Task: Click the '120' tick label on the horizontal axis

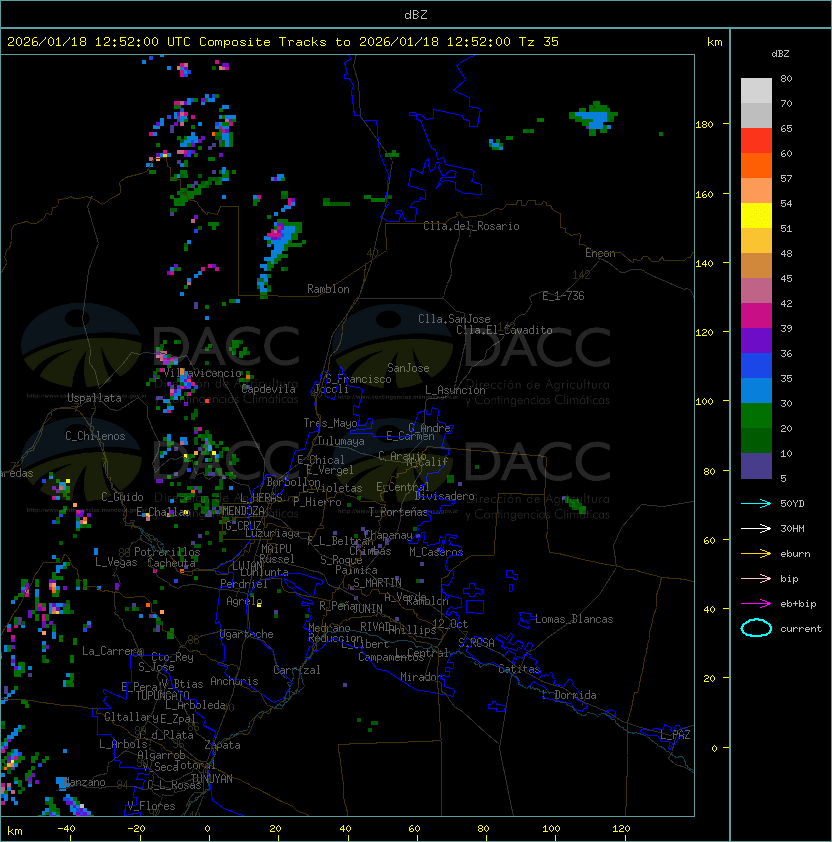Action: point(621,829)
